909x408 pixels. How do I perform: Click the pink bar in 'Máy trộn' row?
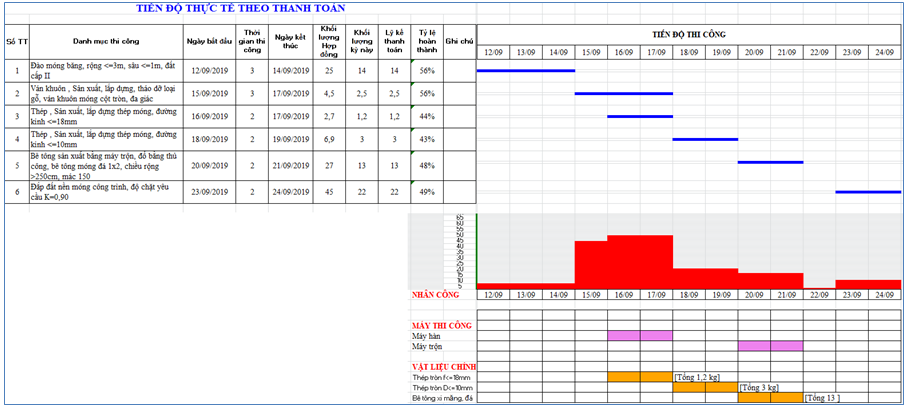coord(770,346)
